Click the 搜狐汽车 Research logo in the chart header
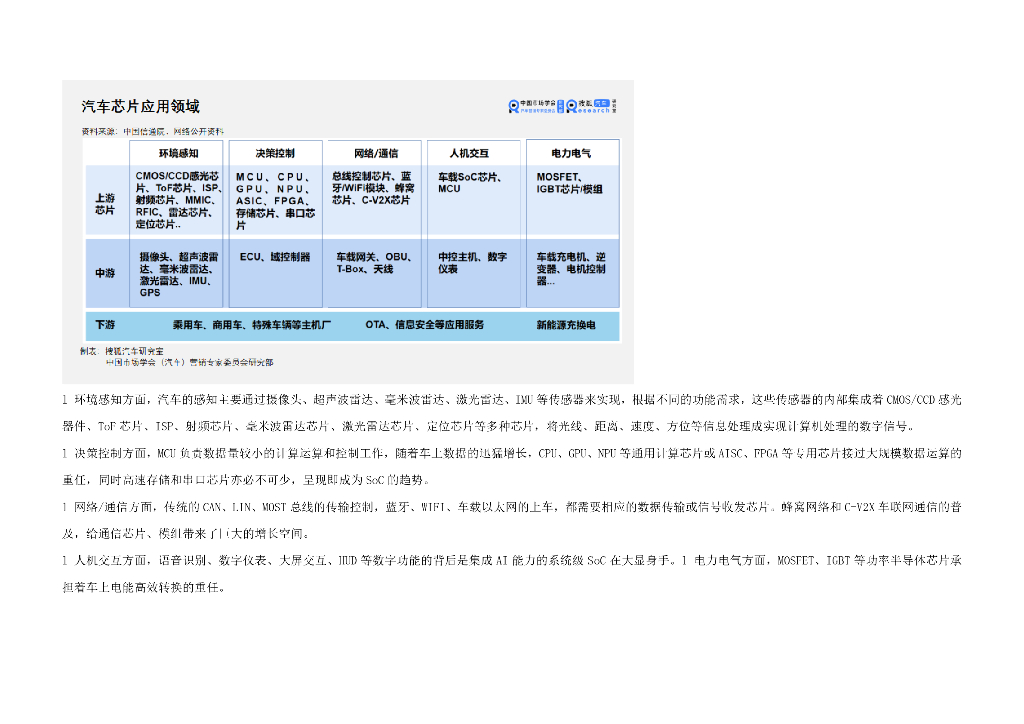The height and width of the screenshot is (724, 1024). (592, 106)
